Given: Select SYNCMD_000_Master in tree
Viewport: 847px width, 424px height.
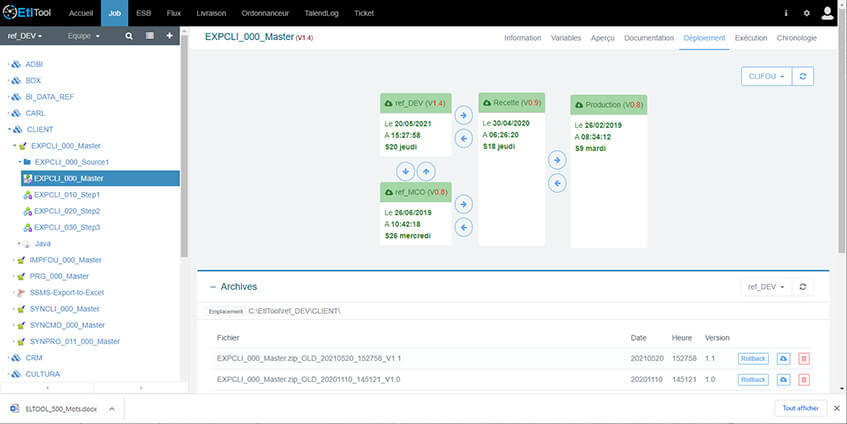Looking at the screenshot, I should tap(67, 325).
